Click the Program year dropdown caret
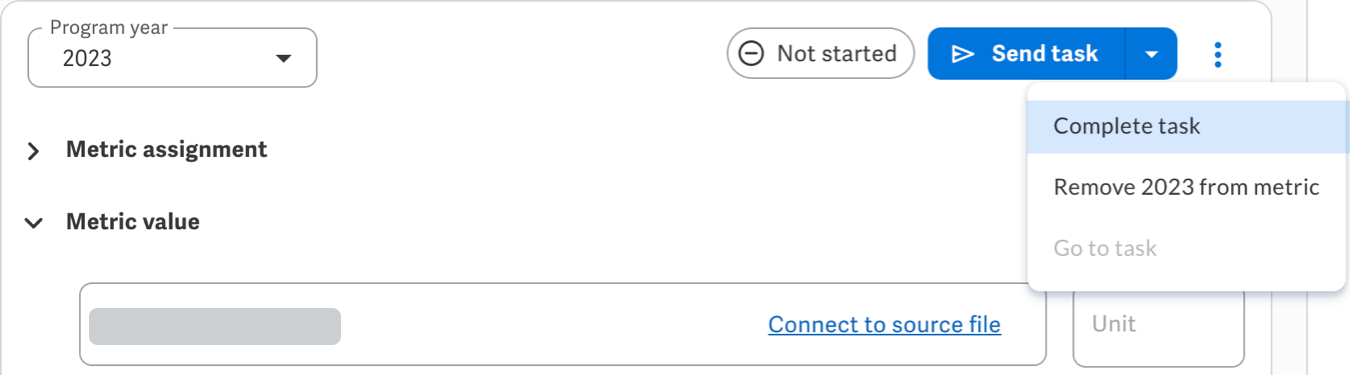1350x375 pixels. [283, 58]
